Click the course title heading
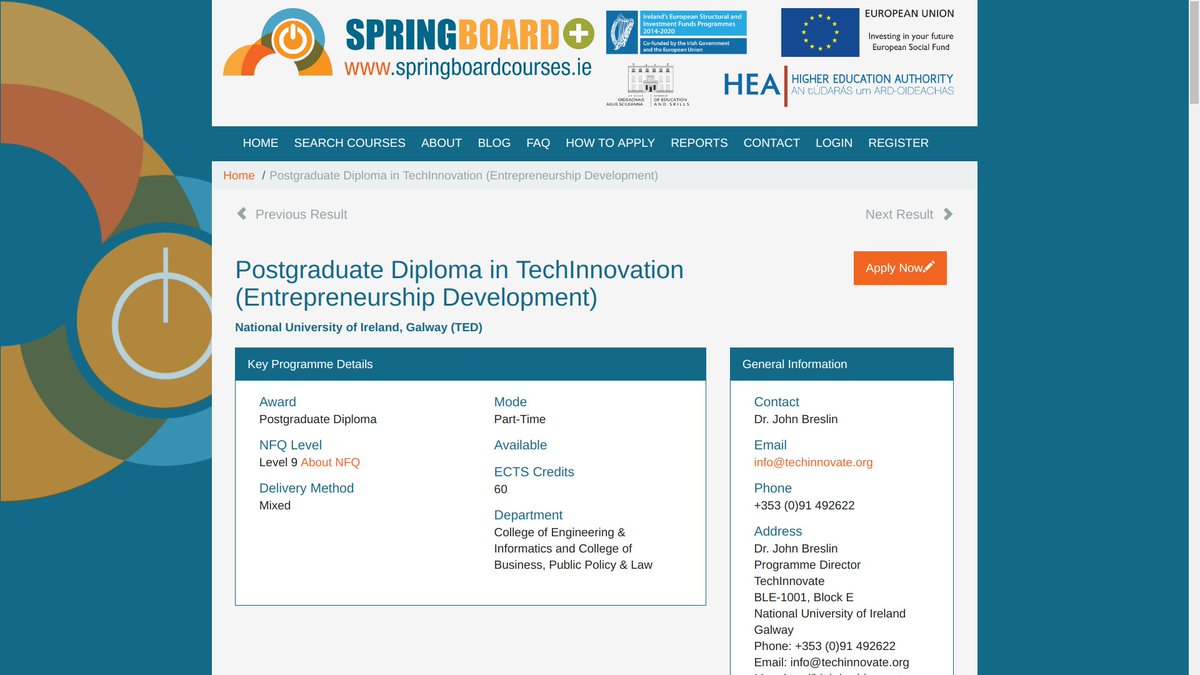Screen dimensions: 1200x675 [x=459, y=284]
